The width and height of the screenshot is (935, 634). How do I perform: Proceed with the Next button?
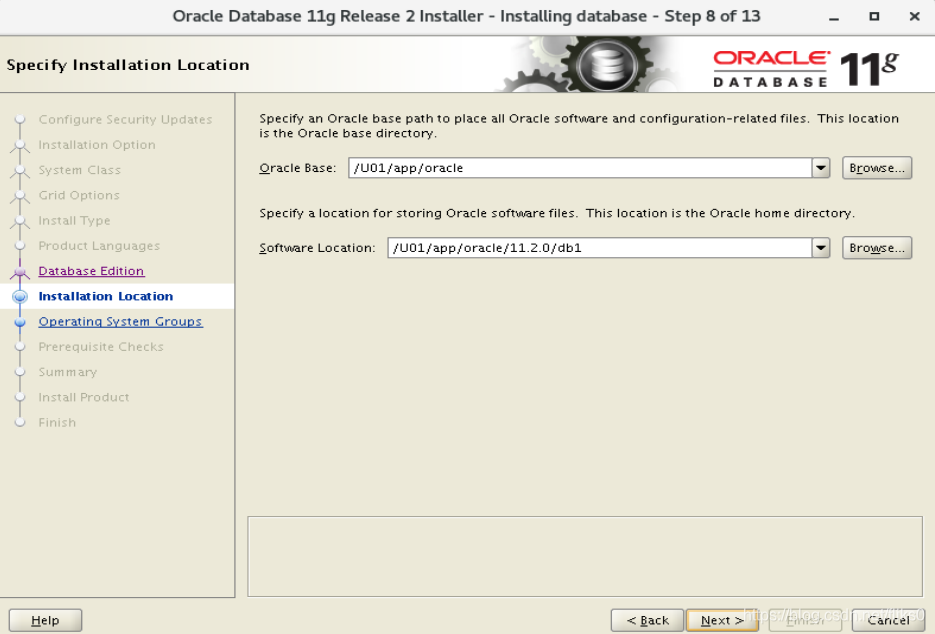click(x=722, y=620)
